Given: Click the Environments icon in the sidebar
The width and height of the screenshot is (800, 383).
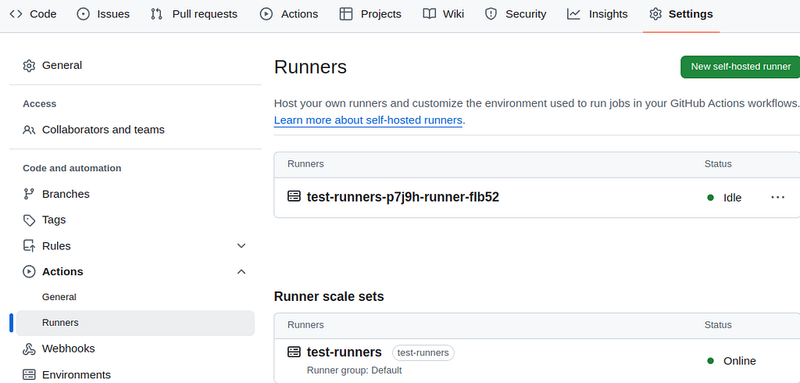Looking at the screenshot, I should click(29, 375).
